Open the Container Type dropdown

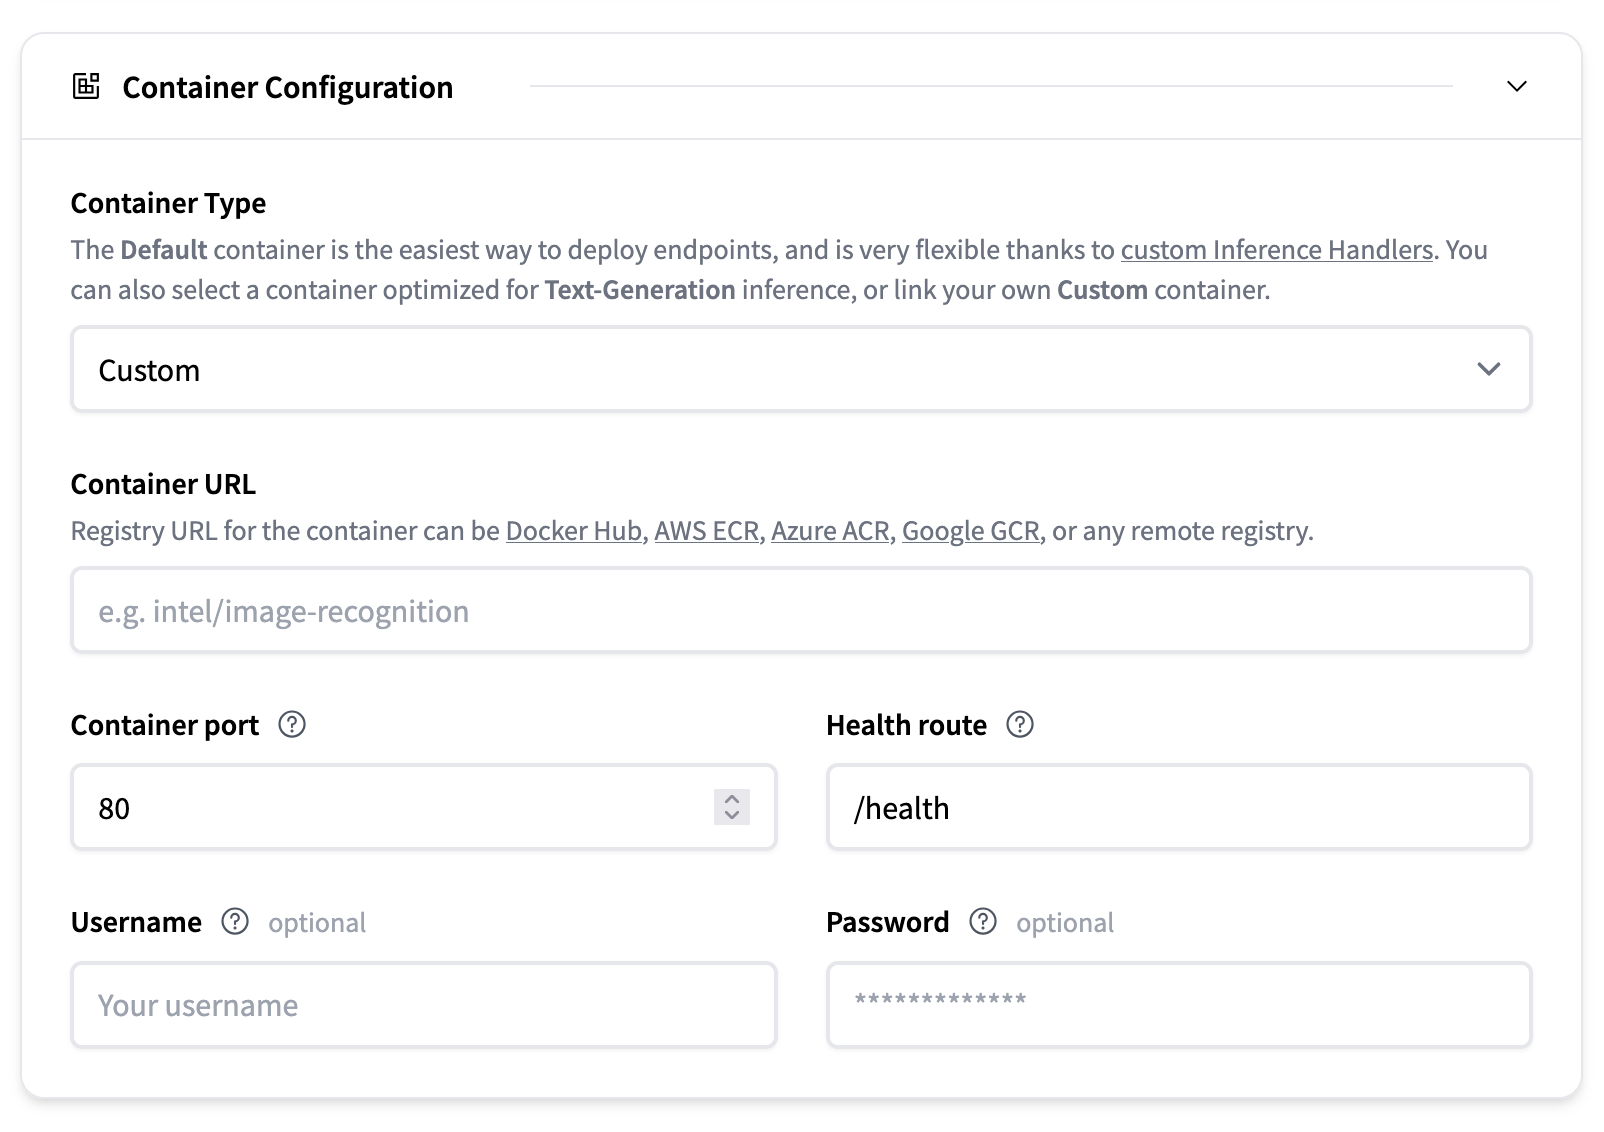tap(800, 370)
